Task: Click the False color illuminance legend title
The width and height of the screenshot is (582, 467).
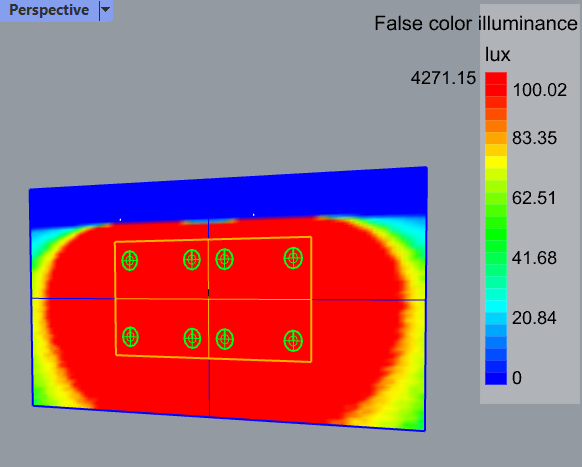Action: (476, 24)
